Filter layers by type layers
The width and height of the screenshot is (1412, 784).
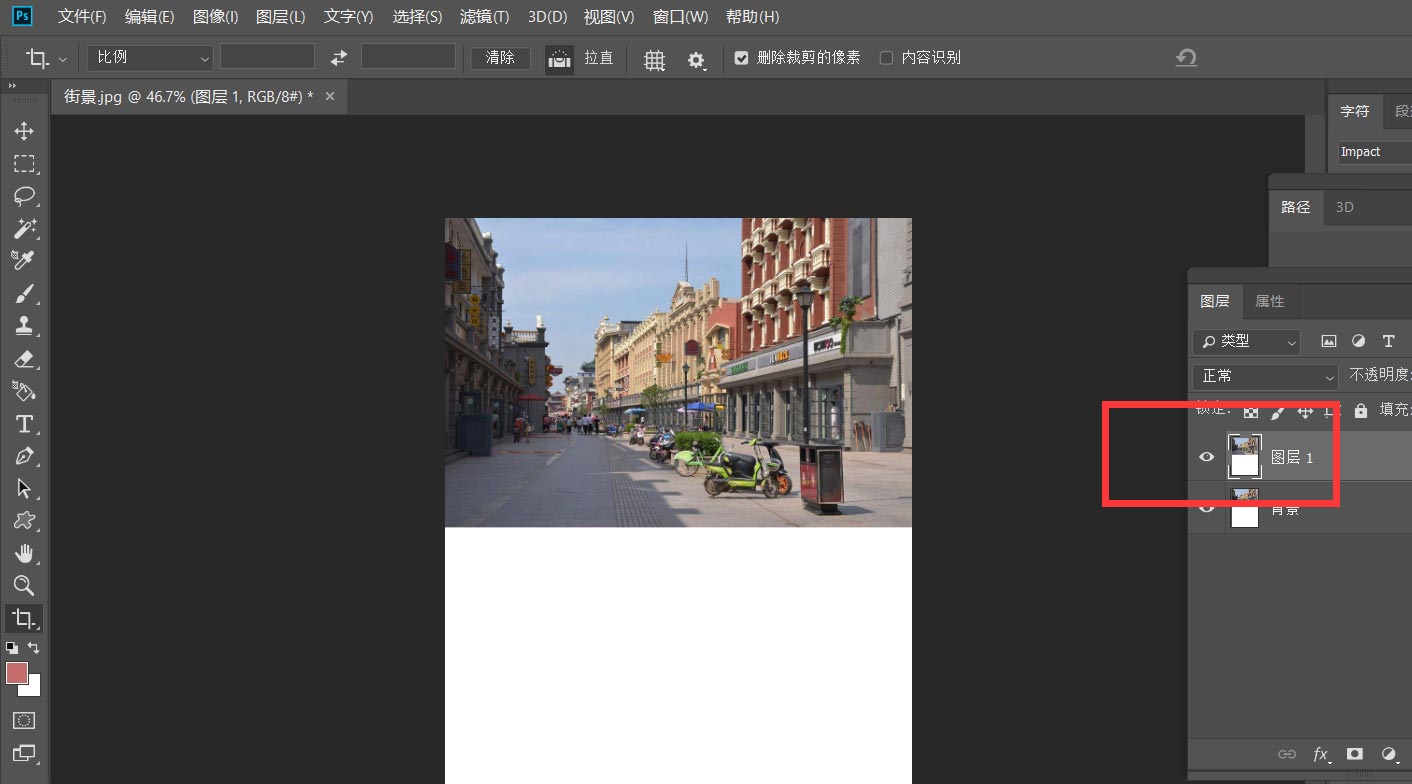[1388, 341]
